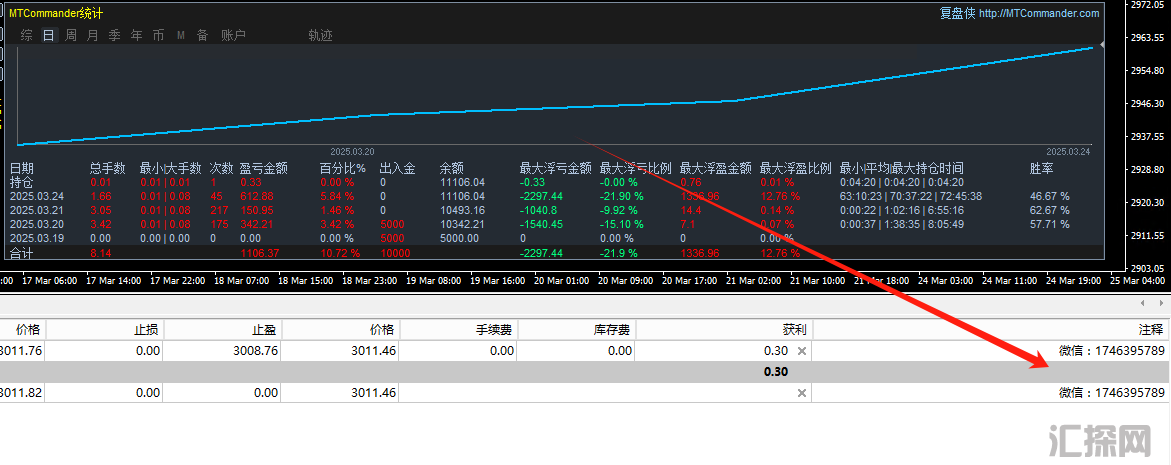Open the MTCommander.com website link

tap(1039, 13)
